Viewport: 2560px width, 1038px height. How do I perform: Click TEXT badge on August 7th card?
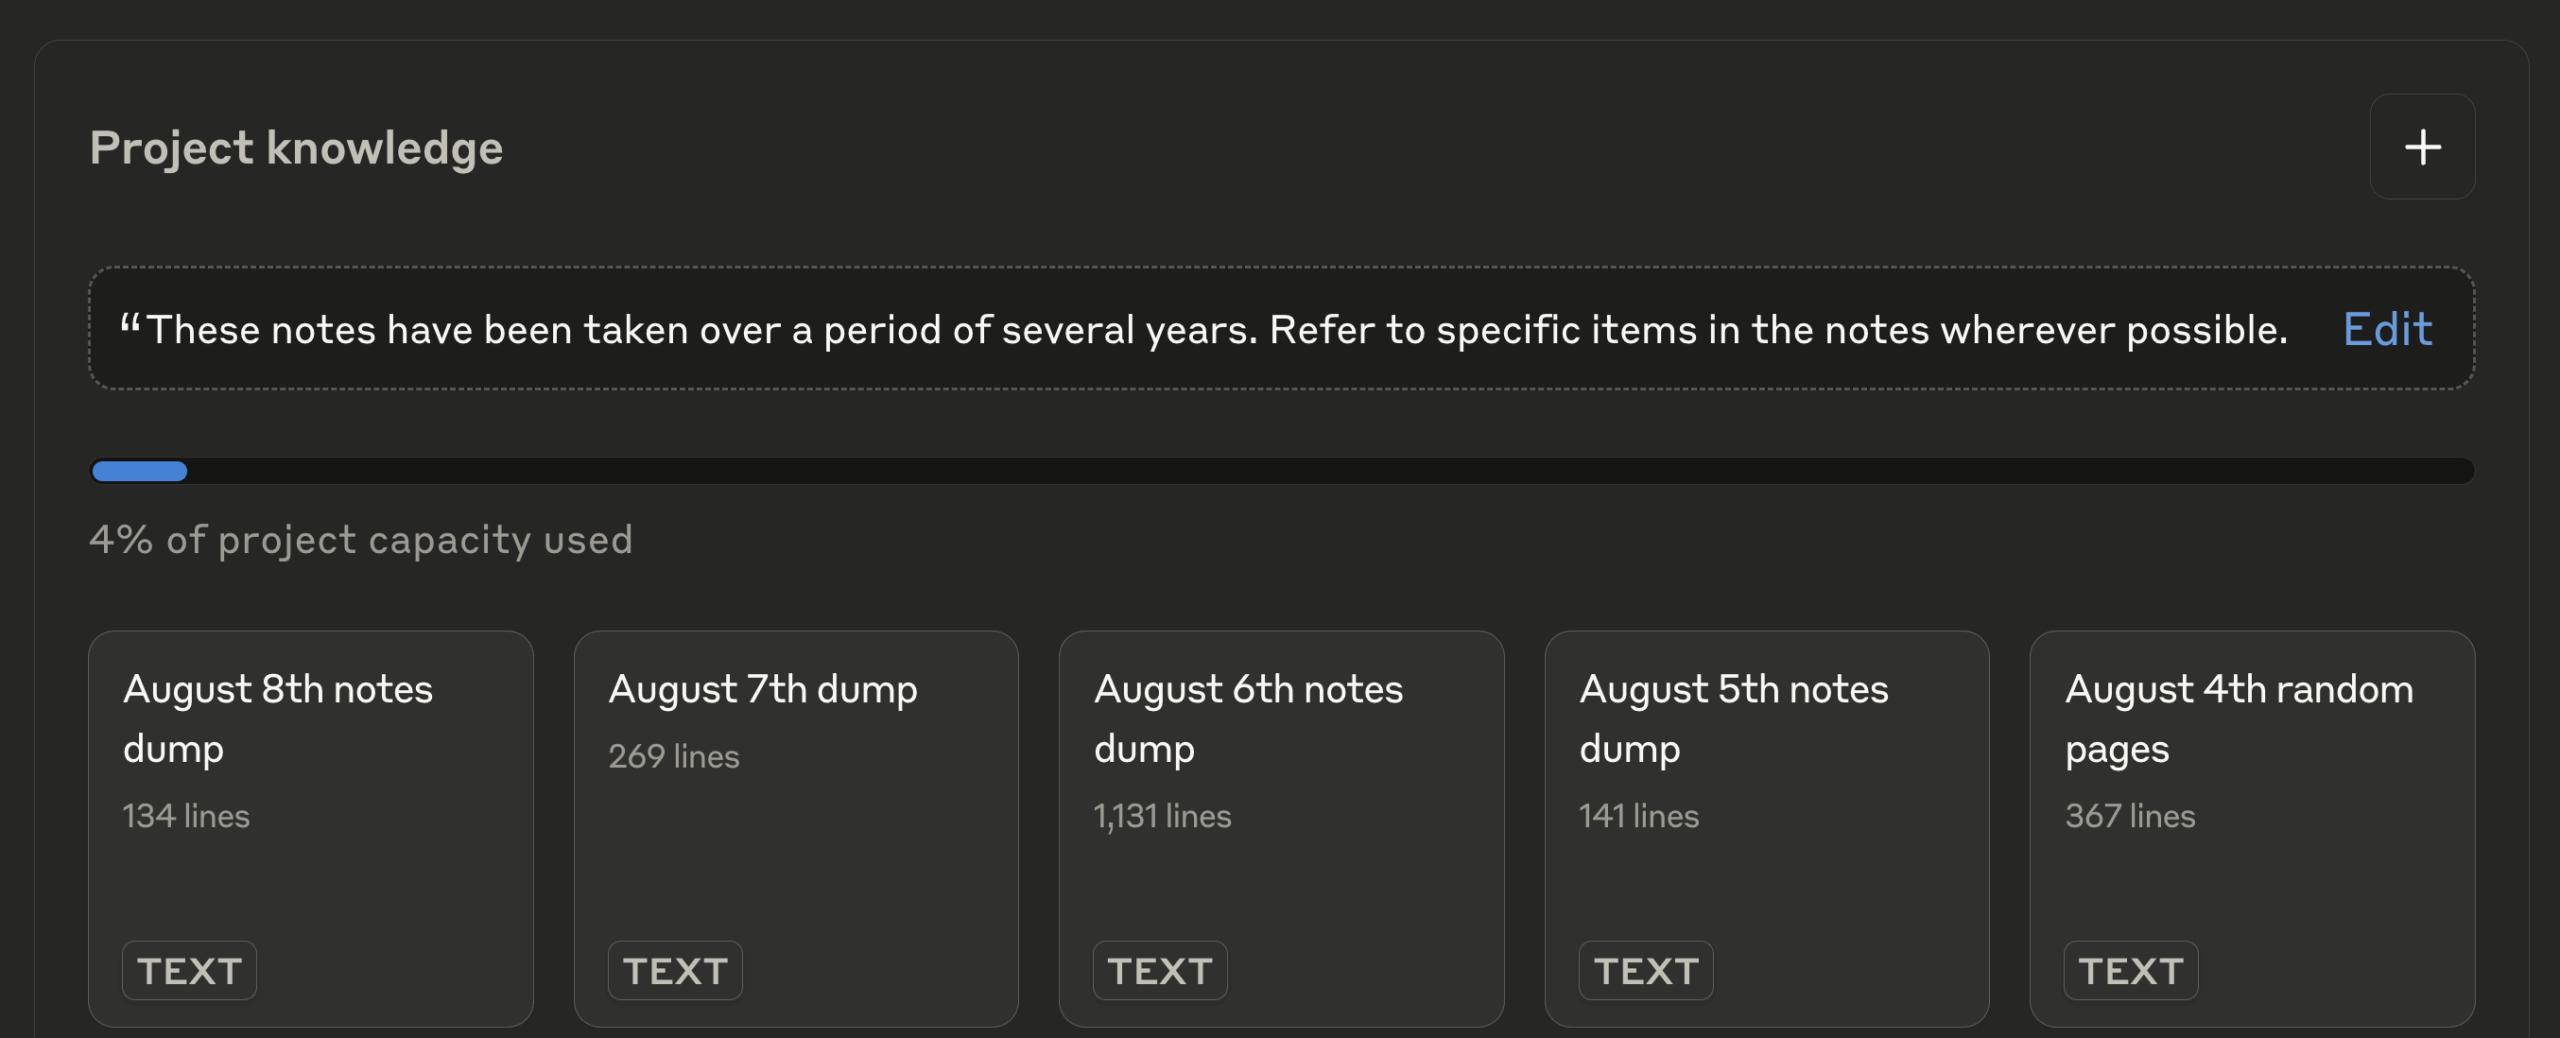[675, 970]
